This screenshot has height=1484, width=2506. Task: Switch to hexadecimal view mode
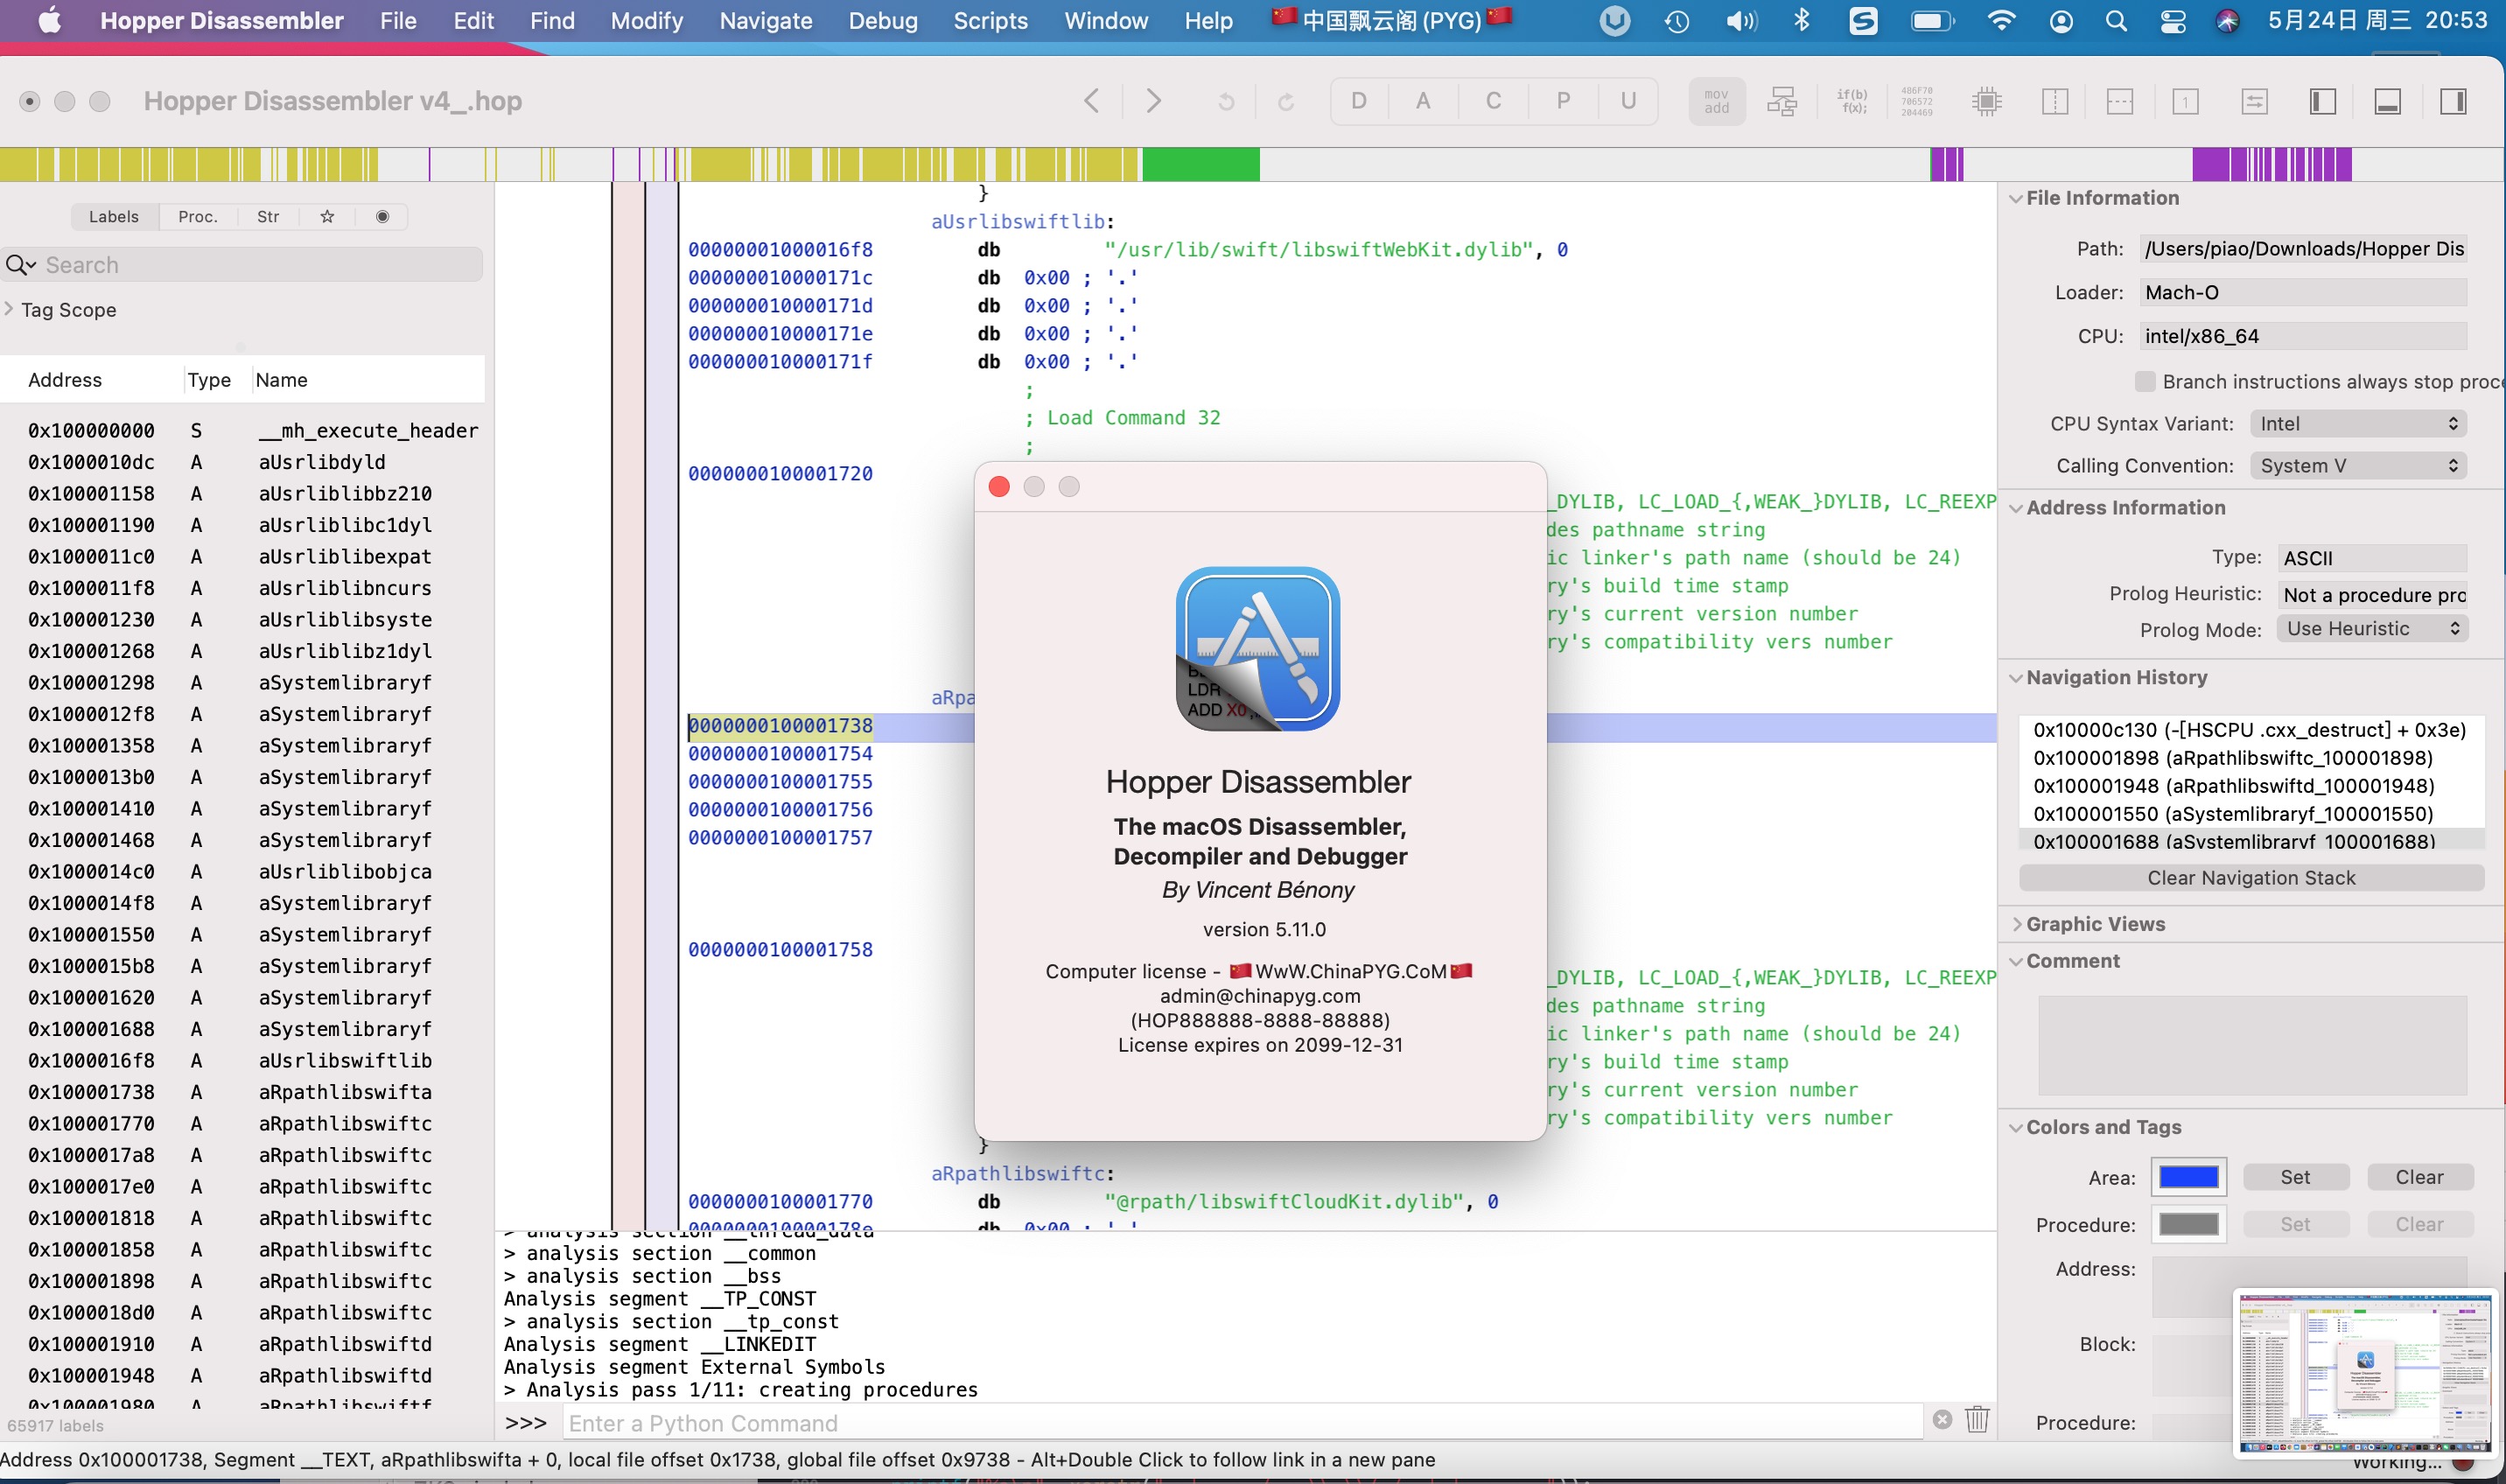click(1917, 101)
